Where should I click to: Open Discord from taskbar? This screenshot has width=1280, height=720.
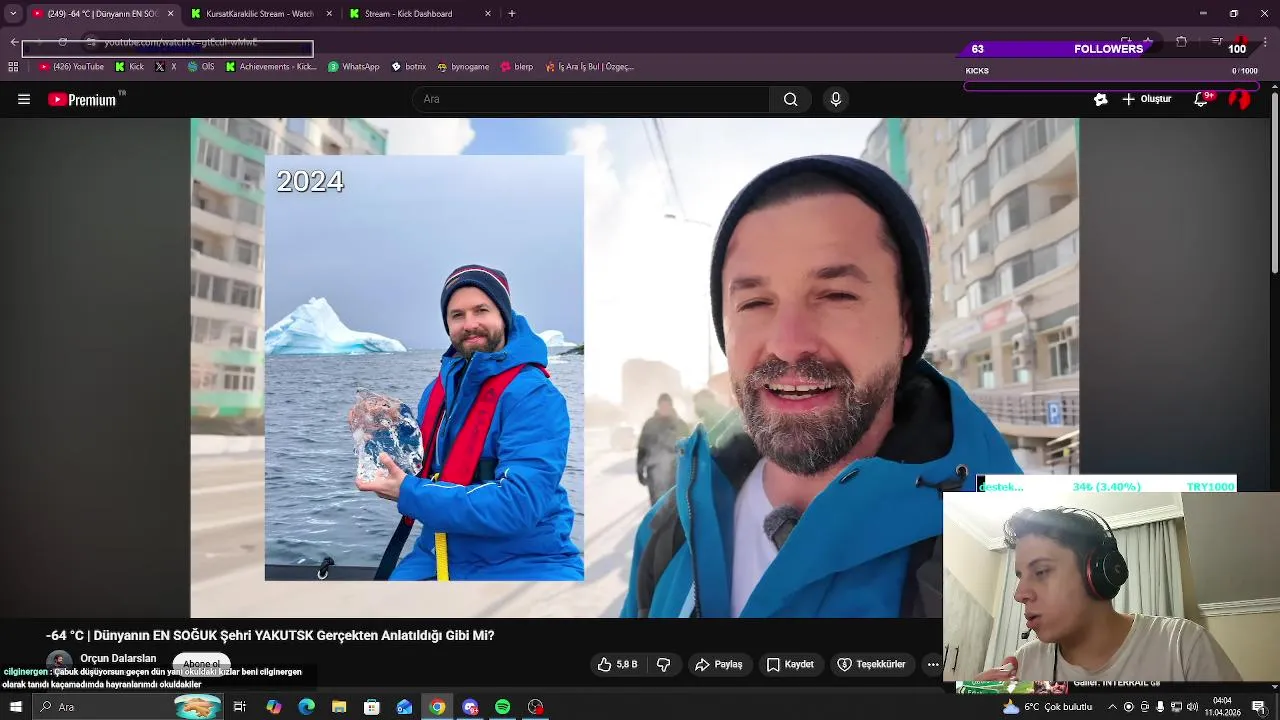[x=470, y=707]
